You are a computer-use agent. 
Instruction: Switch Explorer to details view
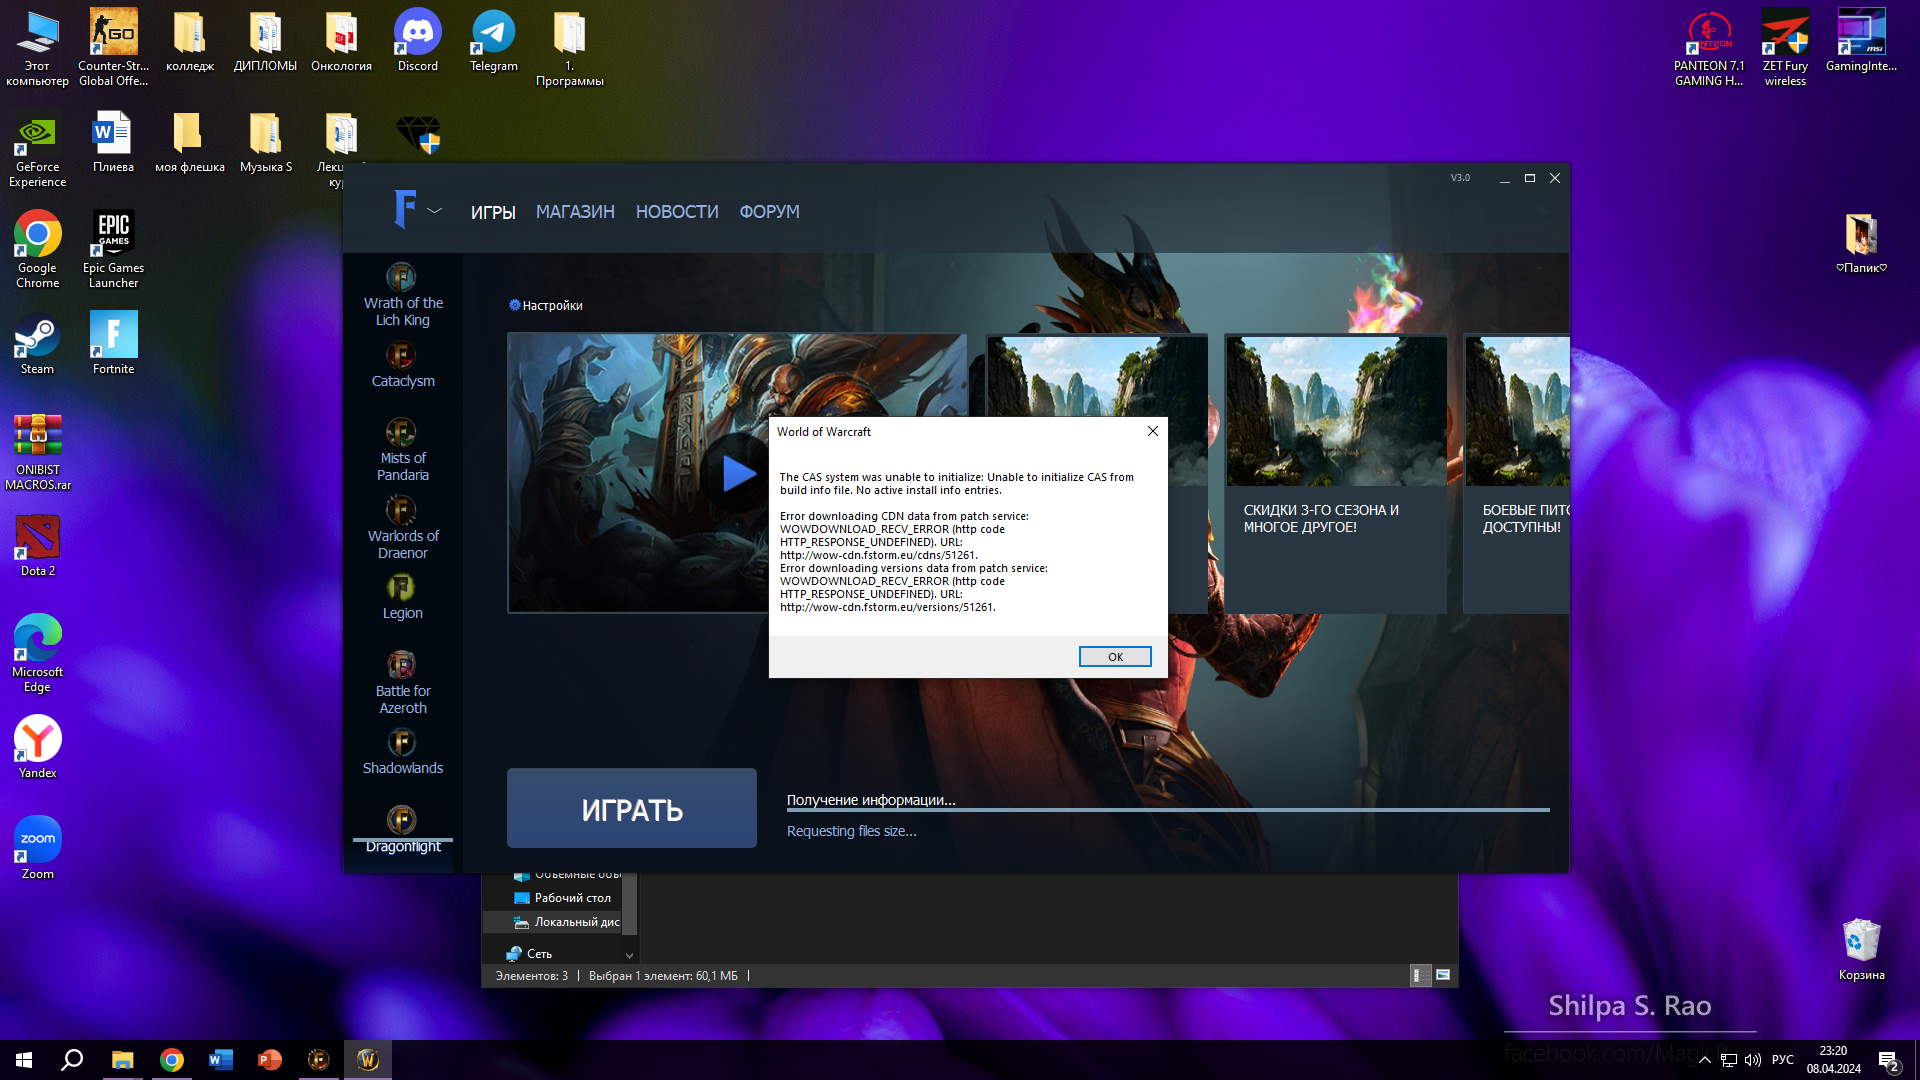click(1418, 975)
